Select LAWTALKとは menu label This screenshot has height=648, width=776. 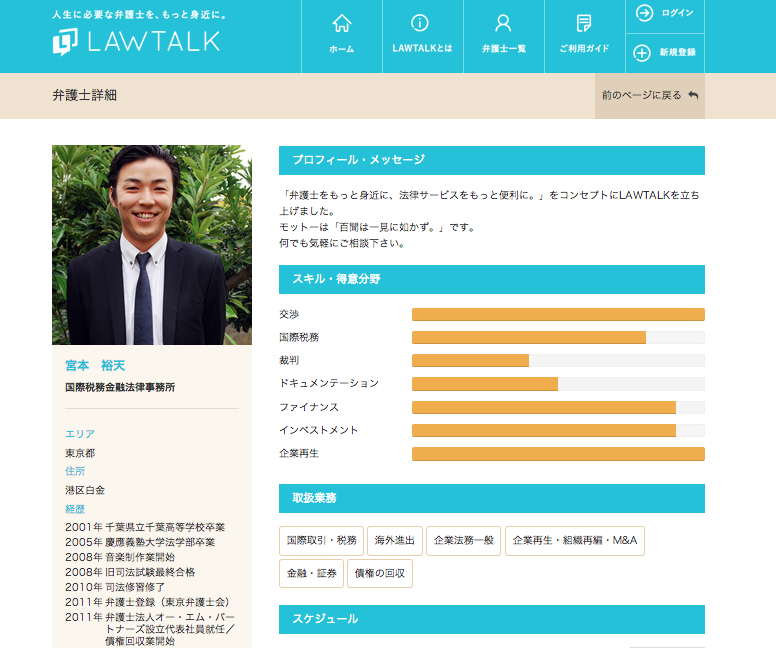click(x=422, y=49)
